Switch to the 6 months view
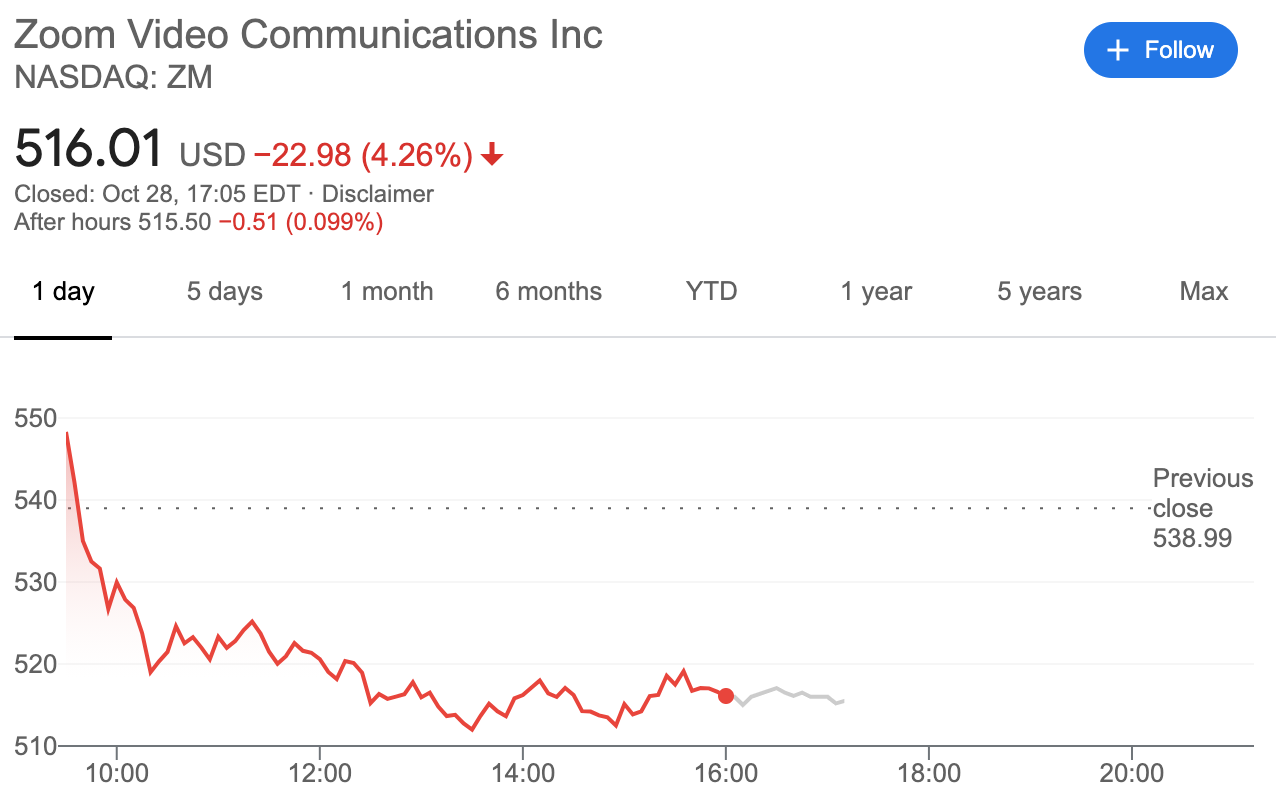The width and height of the screenshot is (1276, 800). [x=549, y=291]
